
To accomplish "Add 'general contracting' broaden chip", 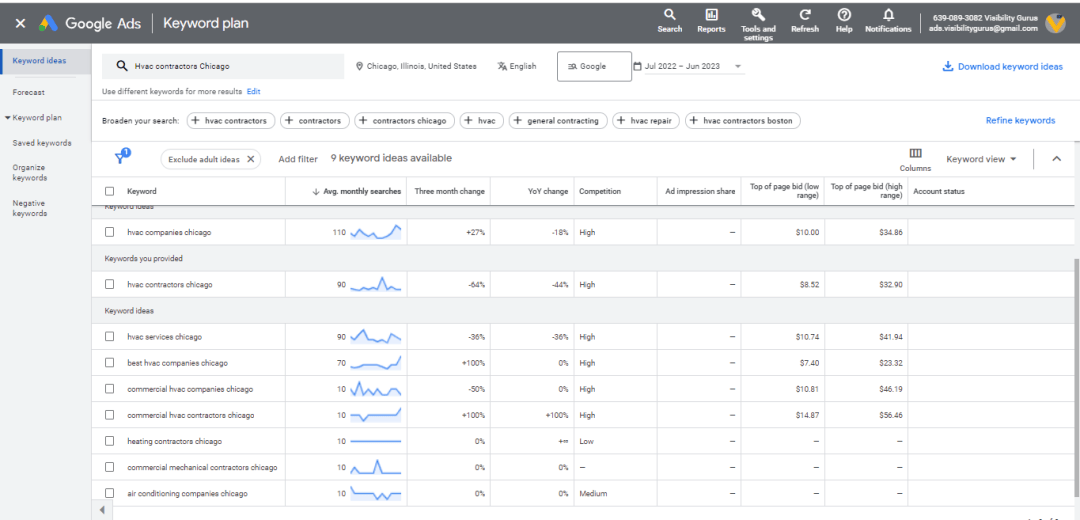I will [559, 121].
